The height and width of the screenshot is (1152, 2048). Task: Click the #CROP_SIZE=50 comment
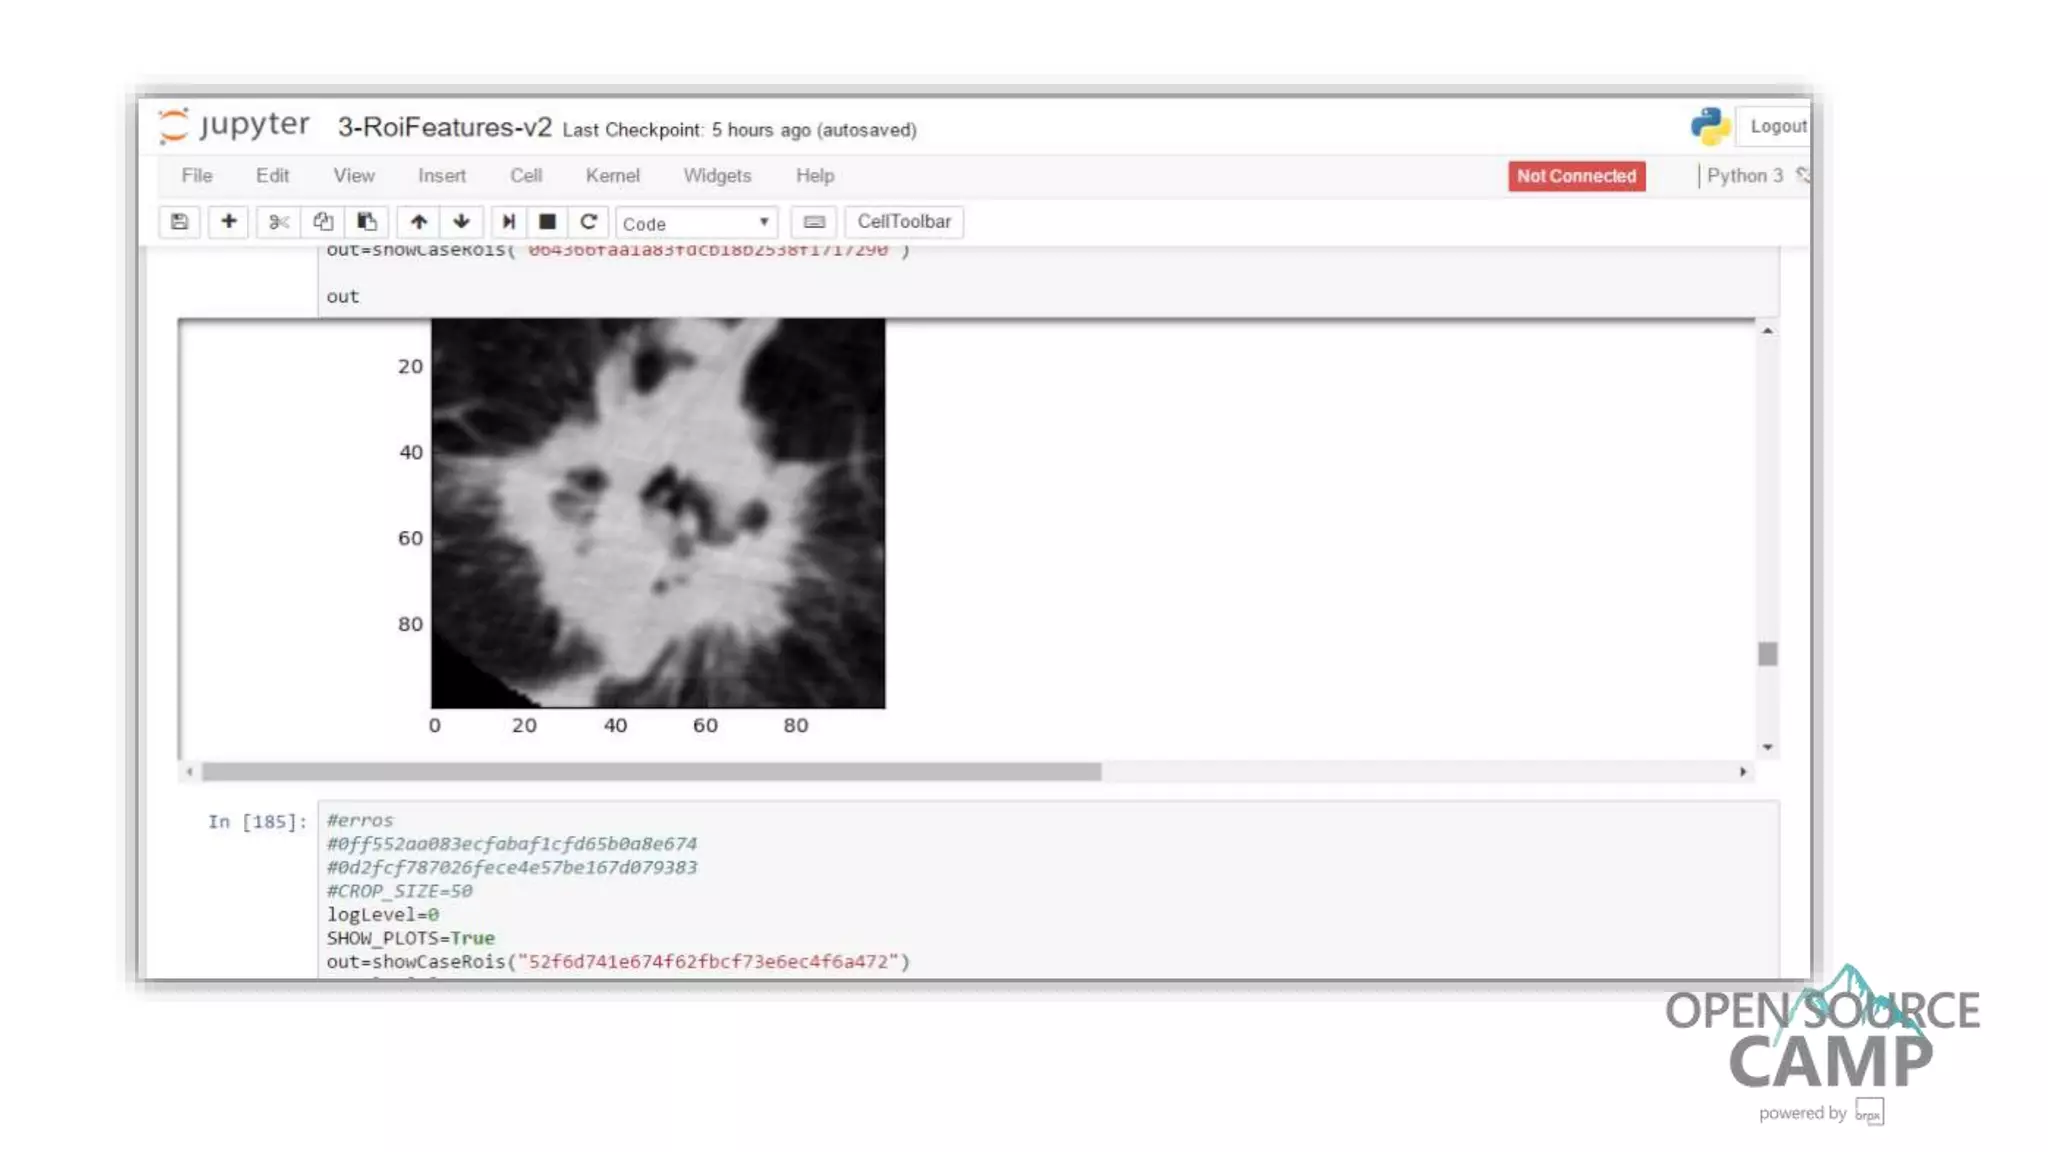(399, 891)
